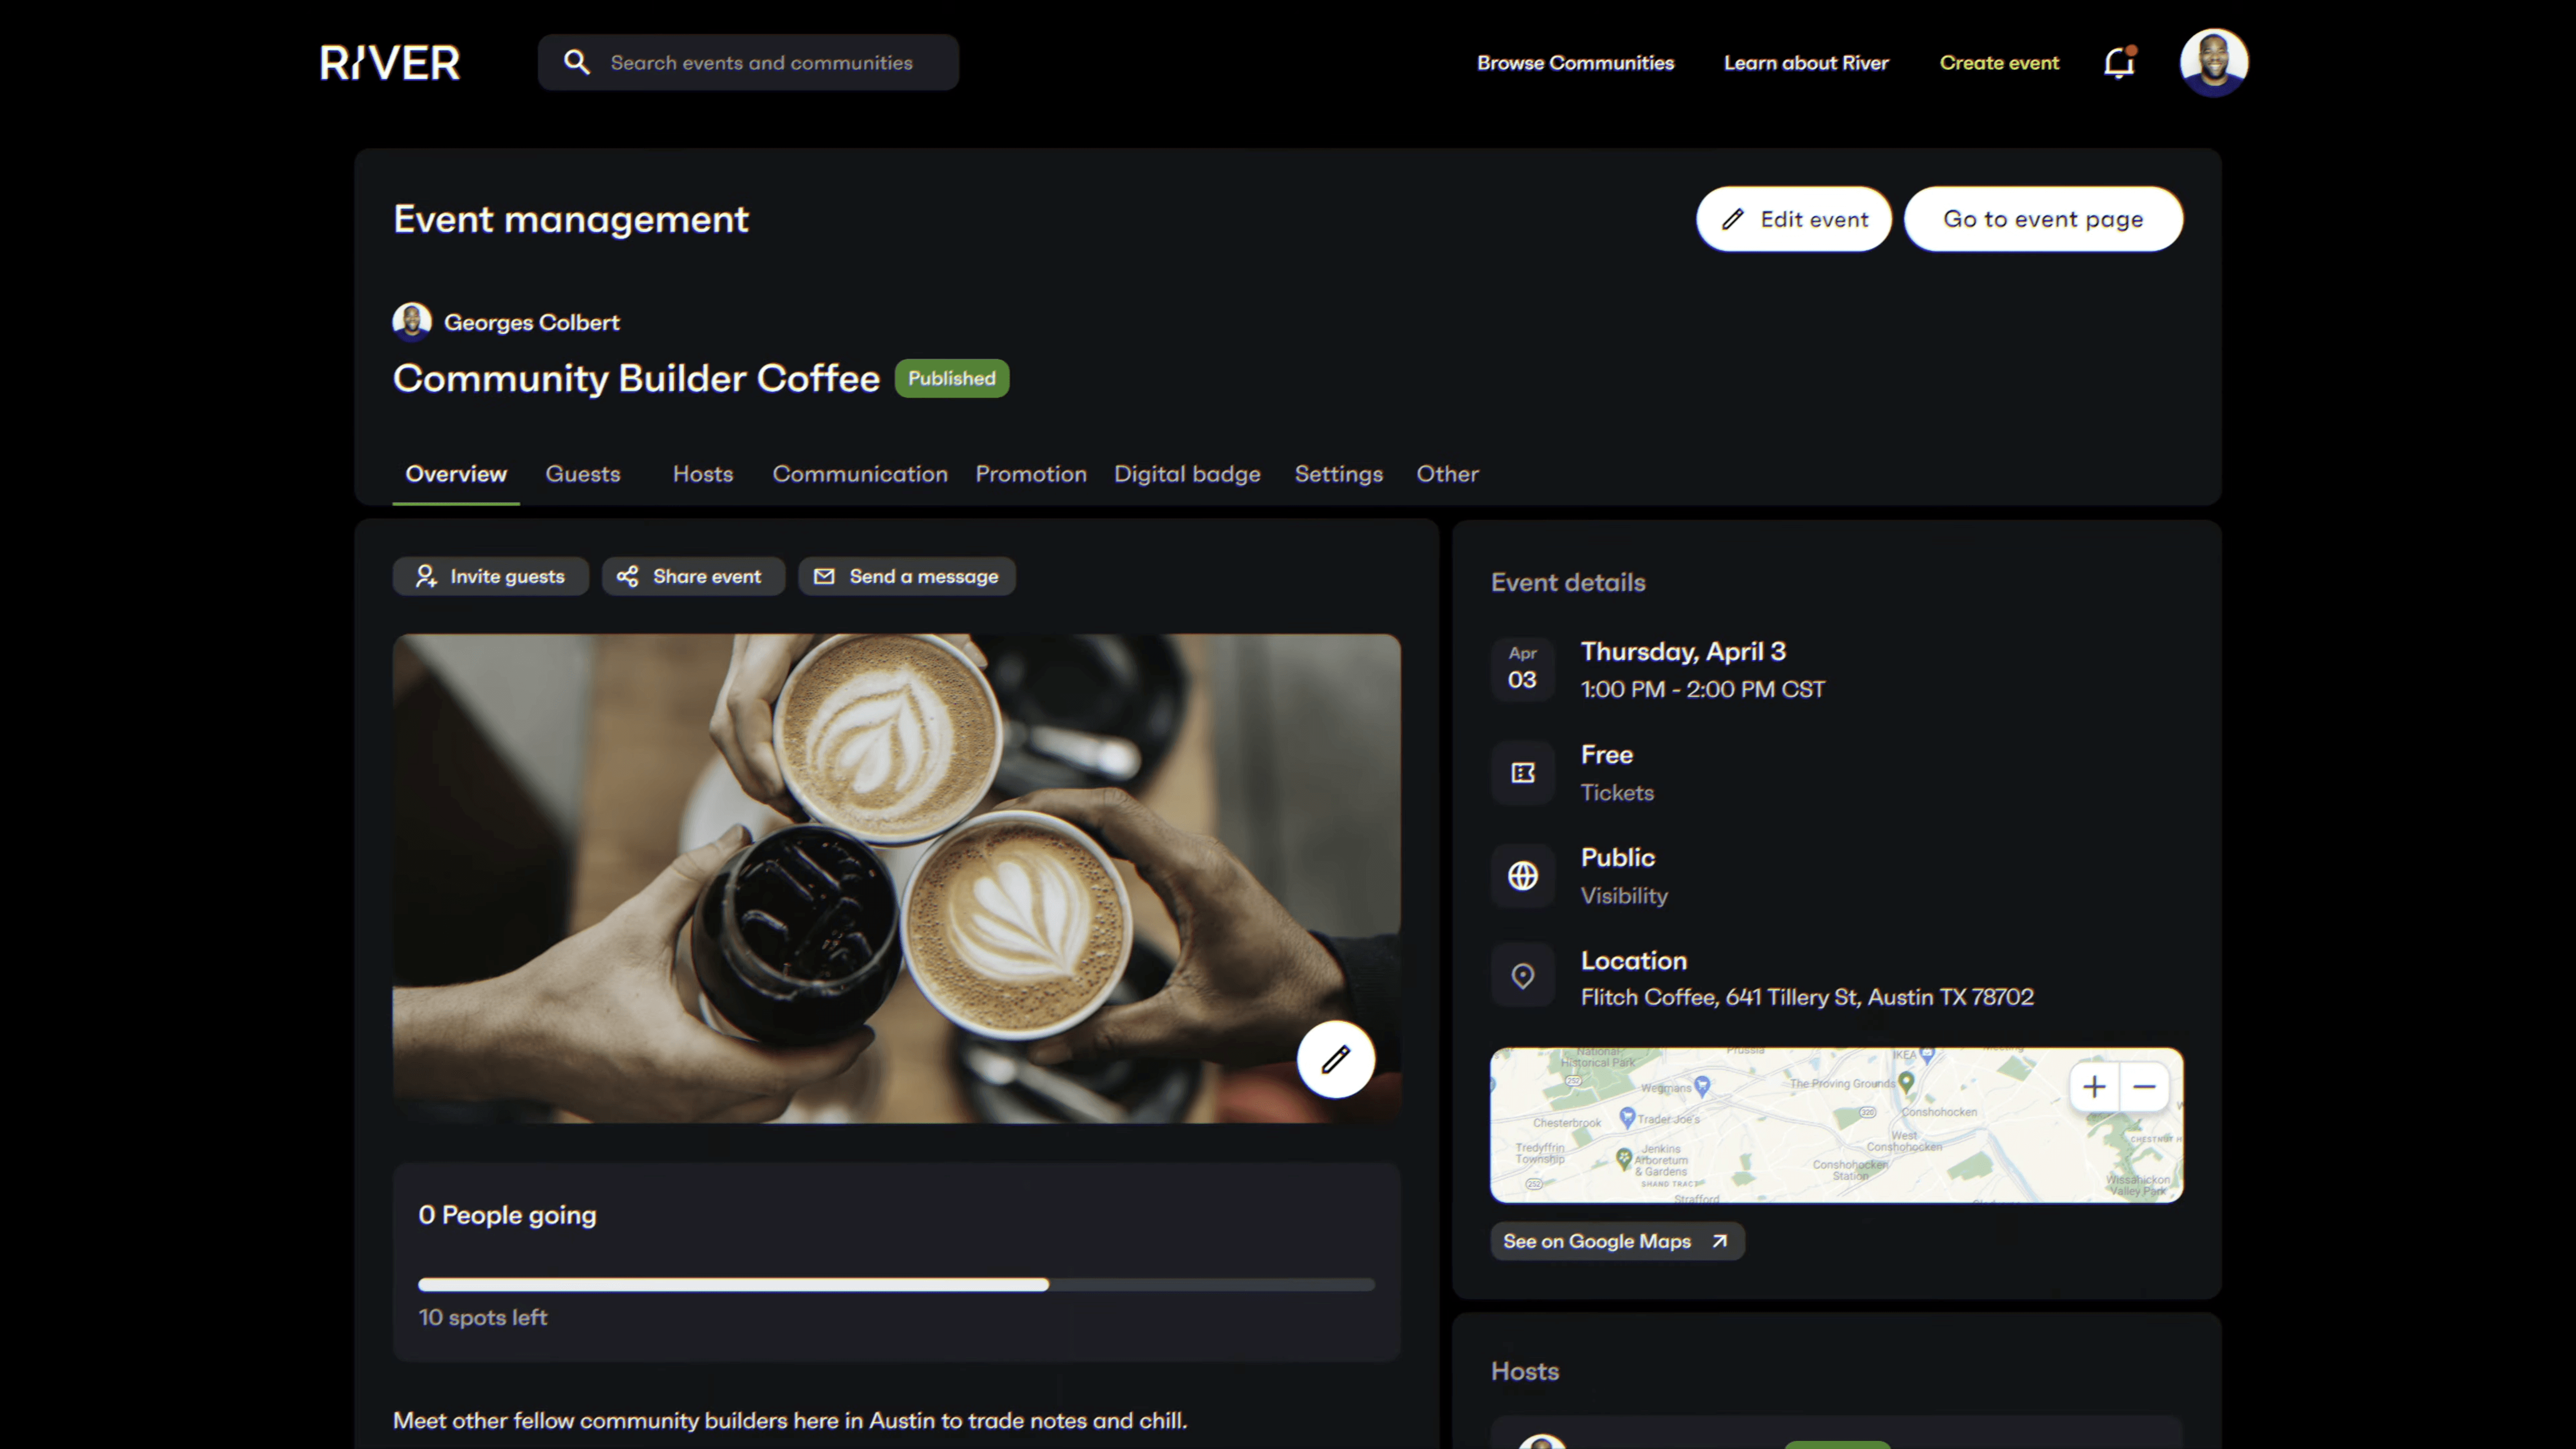Click the notification bell icon

pos(2118,63)
